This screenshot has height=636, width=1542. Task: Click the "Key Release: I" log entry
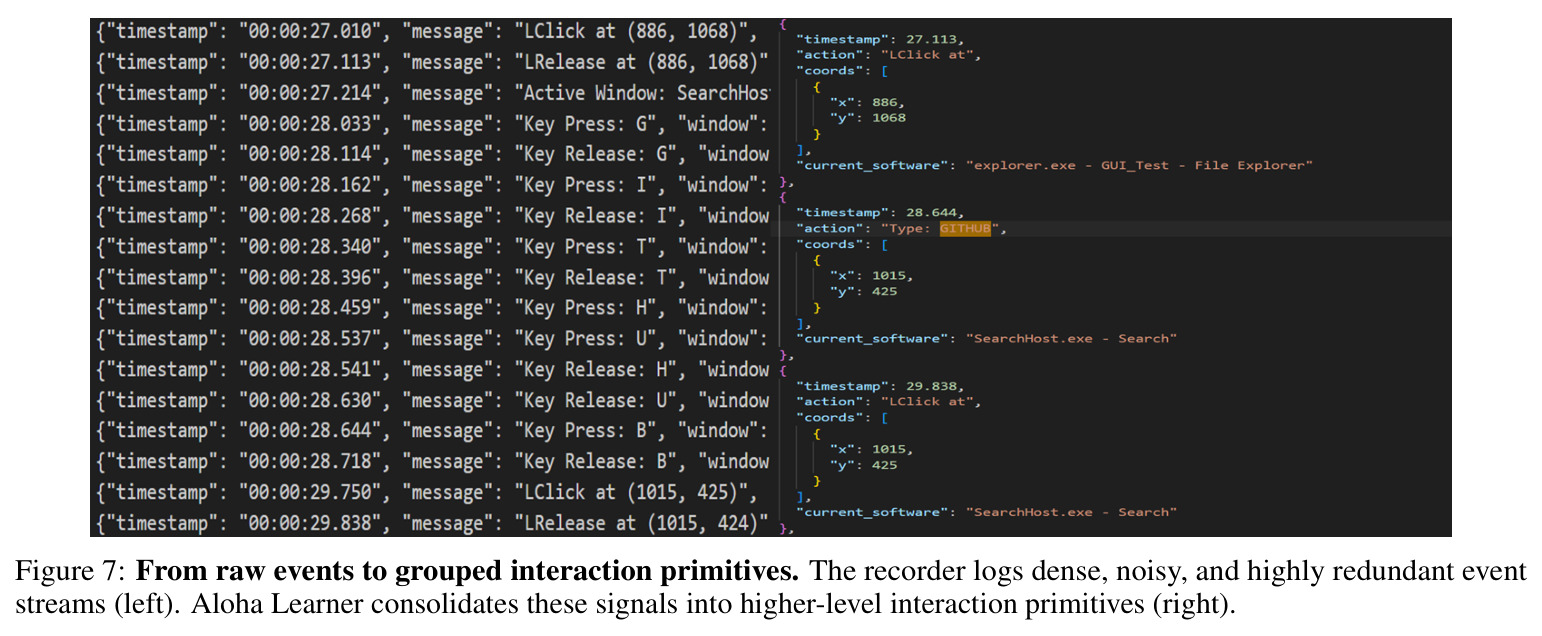click(x=433, y=216)
